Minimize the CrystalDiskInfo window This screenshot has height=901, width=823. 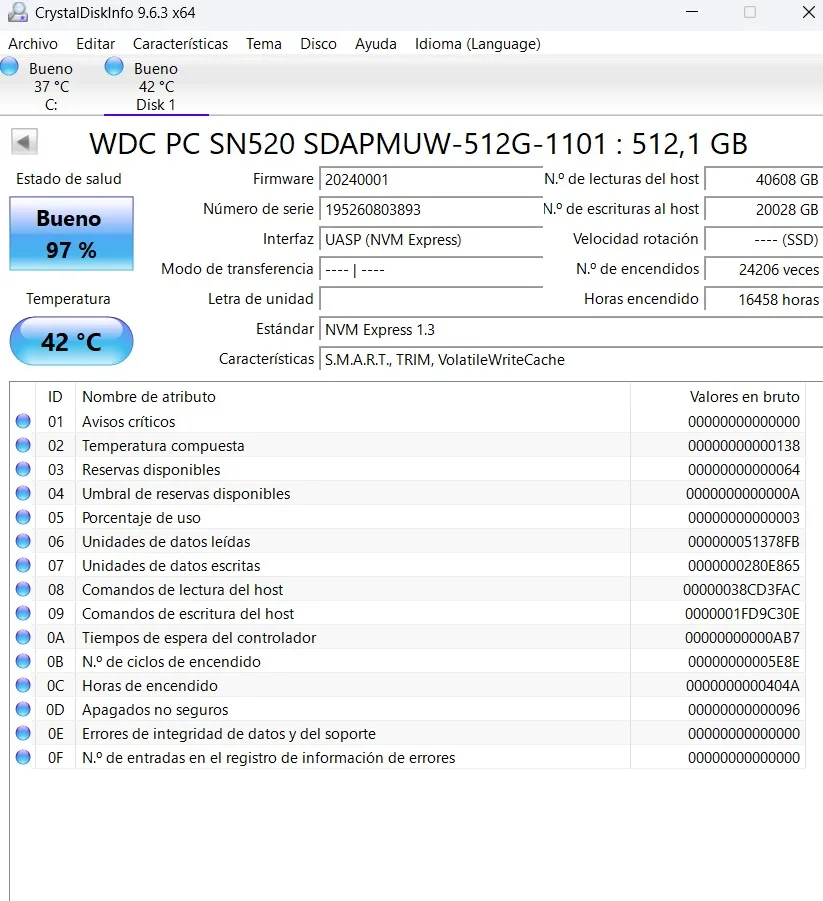692,11
